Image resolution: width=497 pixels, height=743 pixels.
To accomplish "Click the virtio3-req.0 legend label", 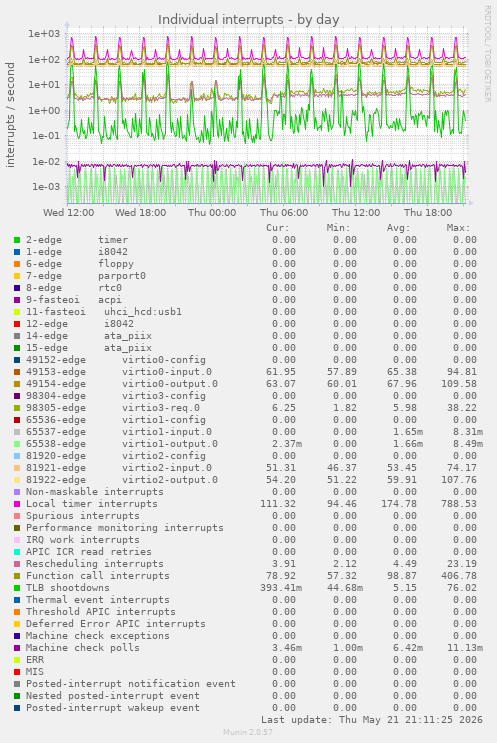I will [161, 408].
